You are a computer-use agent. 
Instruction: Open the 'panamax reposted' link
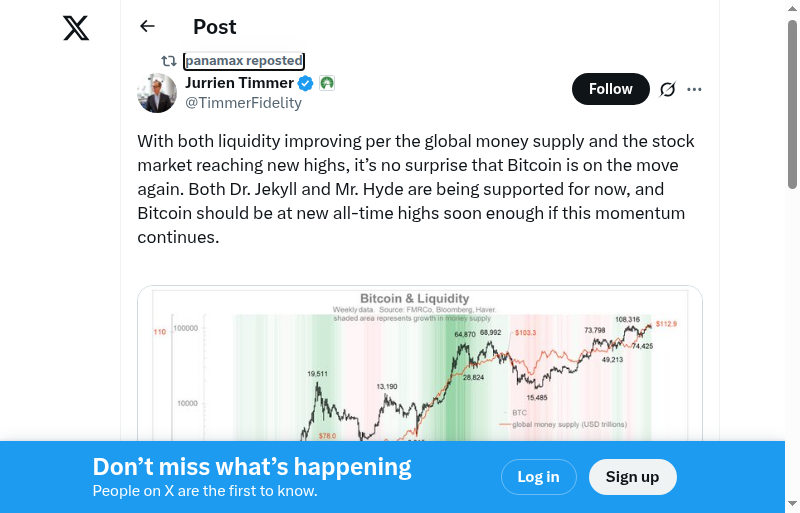coord(244,61)
